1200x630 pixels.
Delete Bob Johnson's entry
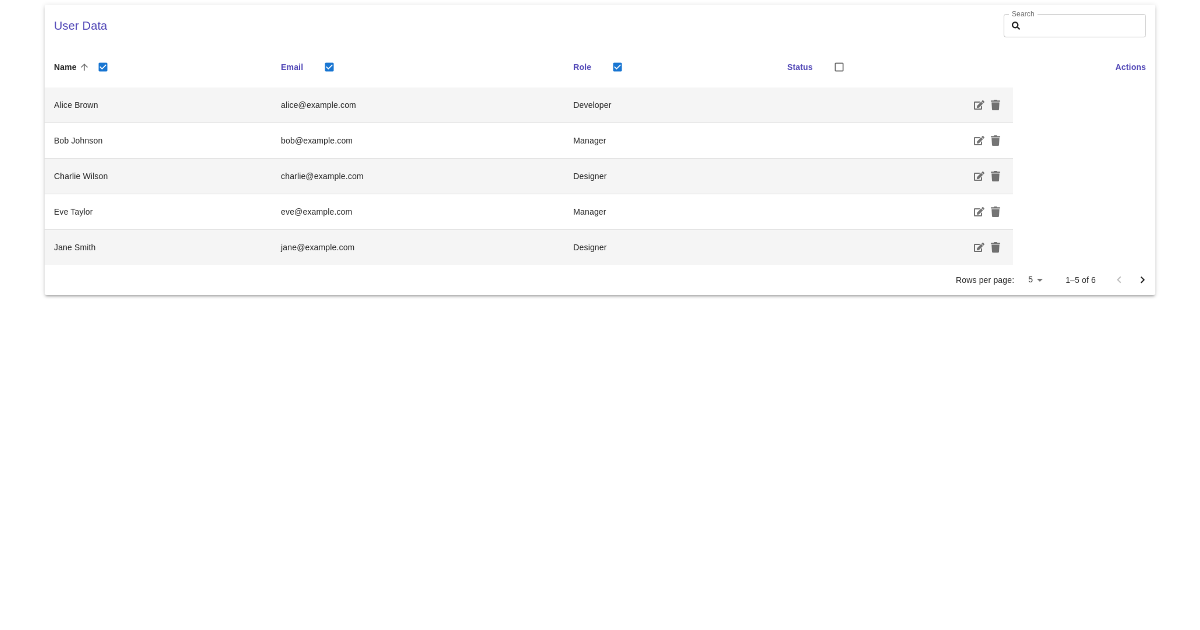995,140
